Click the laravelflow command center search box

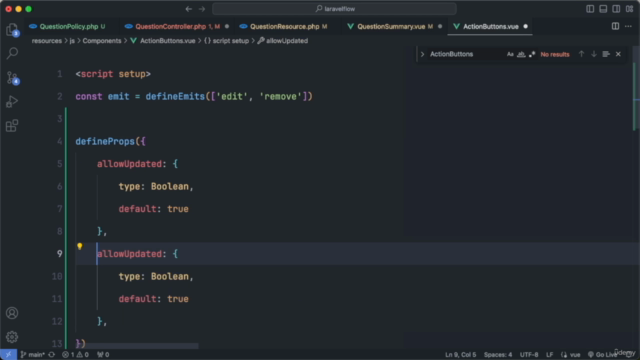click(x=334, y=9)
